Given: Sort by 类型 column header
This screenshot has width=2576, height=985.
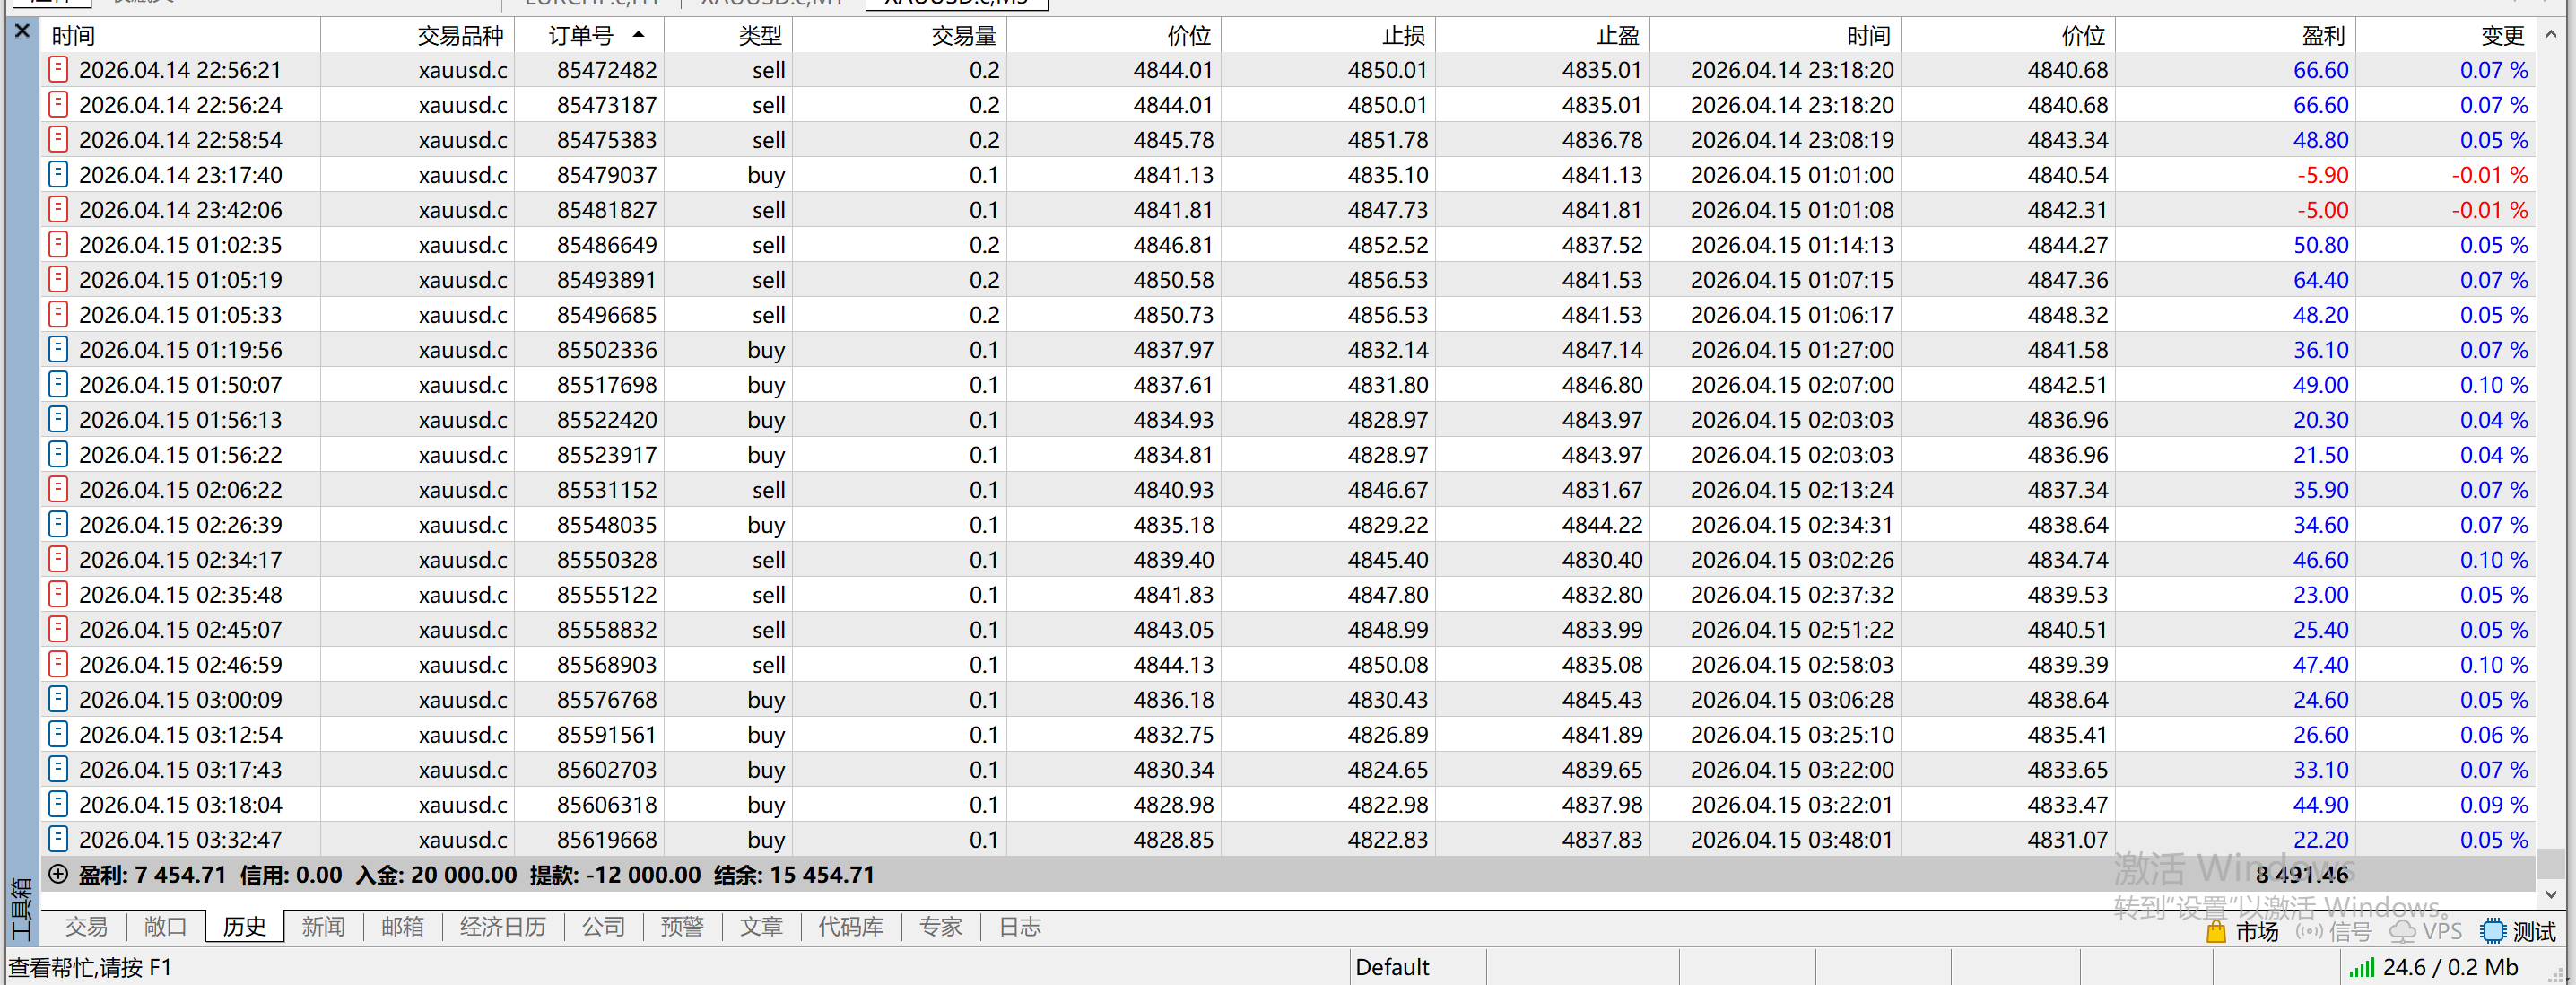Looking at the screenshot, I should [x=729, y=36].
